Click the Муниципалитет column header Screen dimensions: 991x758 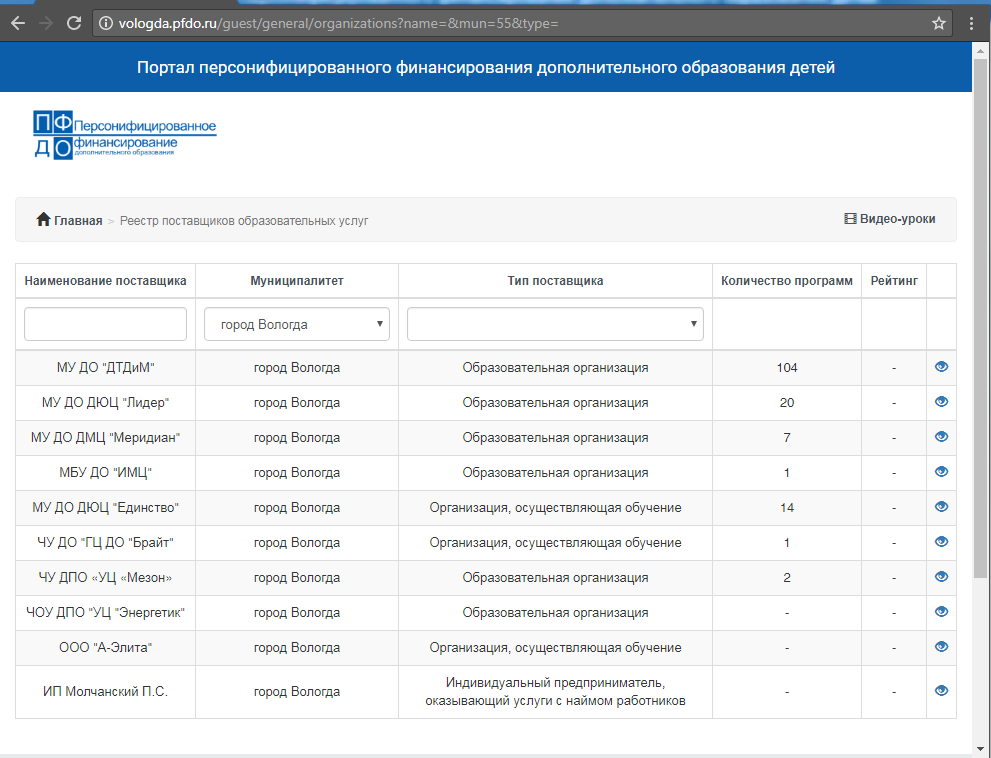pos(296,281)
